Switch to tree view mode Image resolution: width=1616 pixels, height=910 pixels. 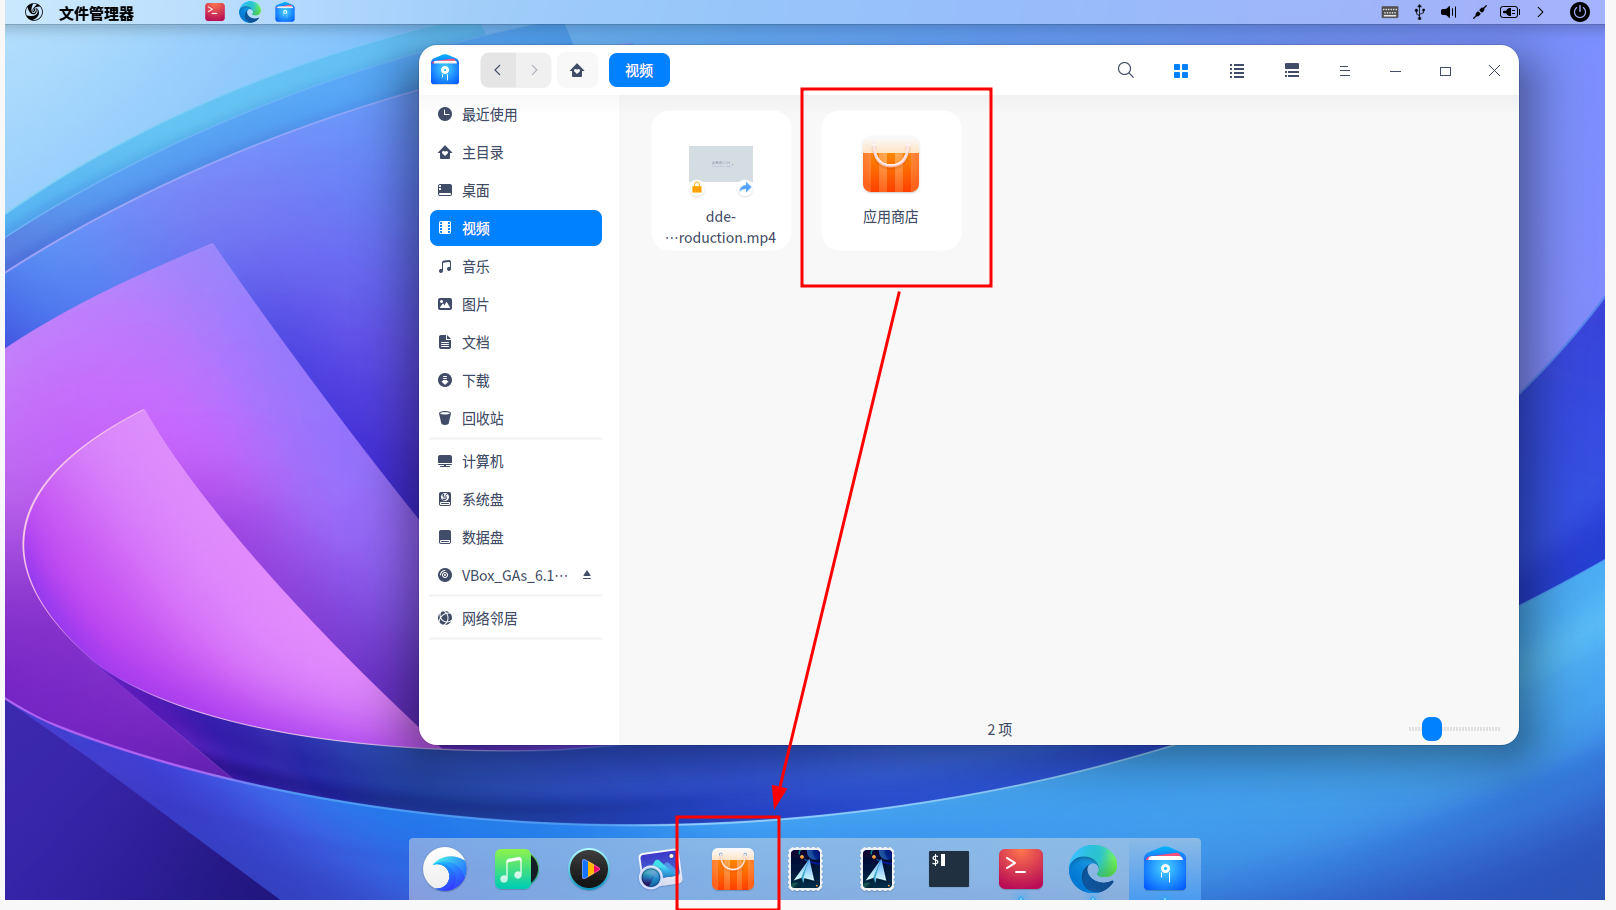click(1292, 71)
